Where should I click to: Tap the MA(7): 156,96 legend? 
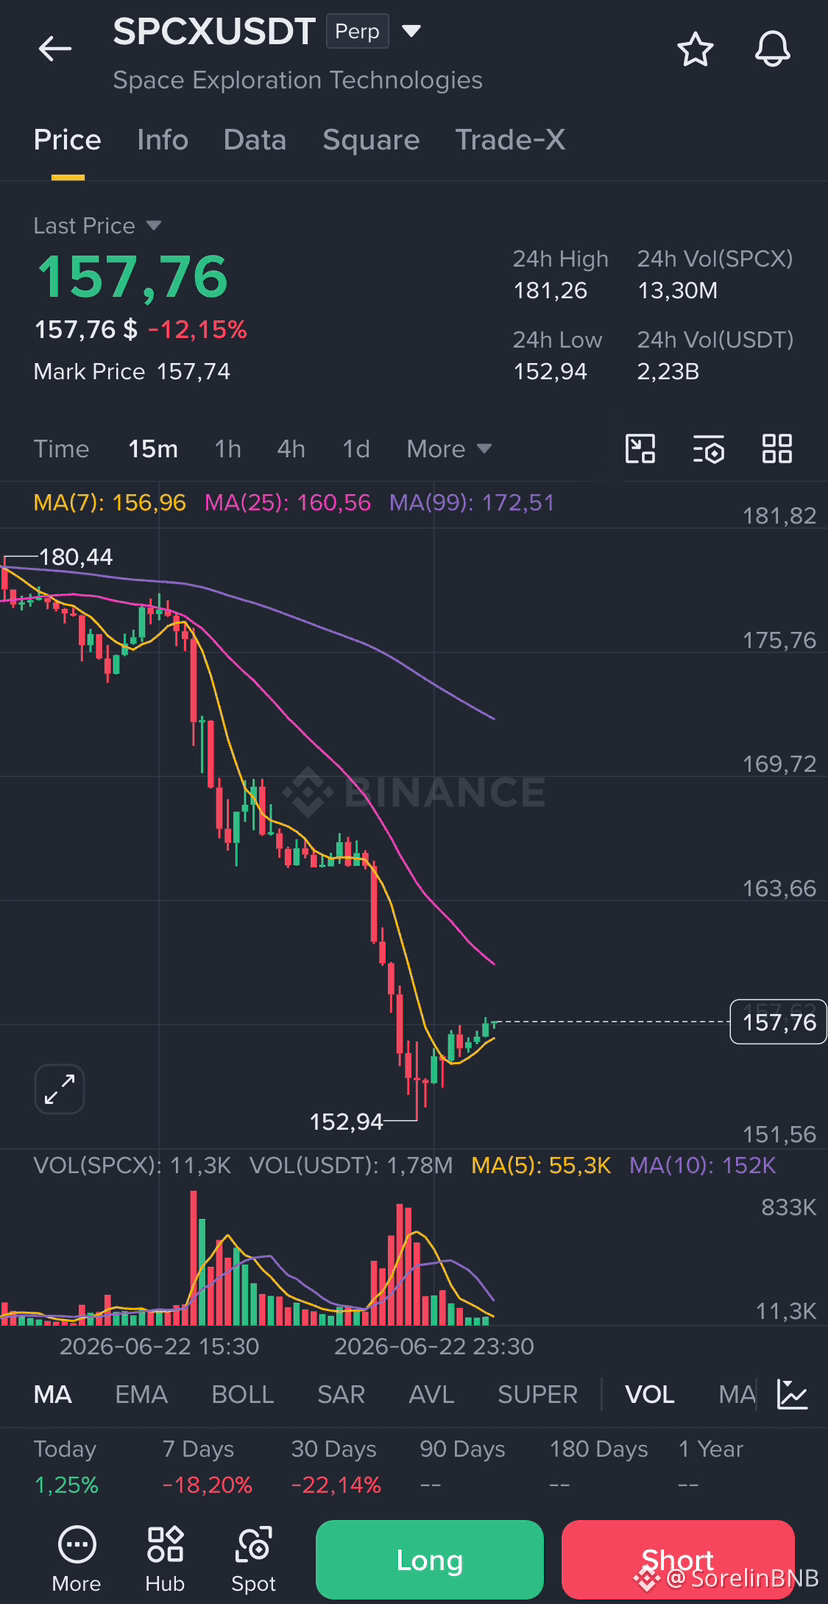pyautogui.click(x=110, y=503)
